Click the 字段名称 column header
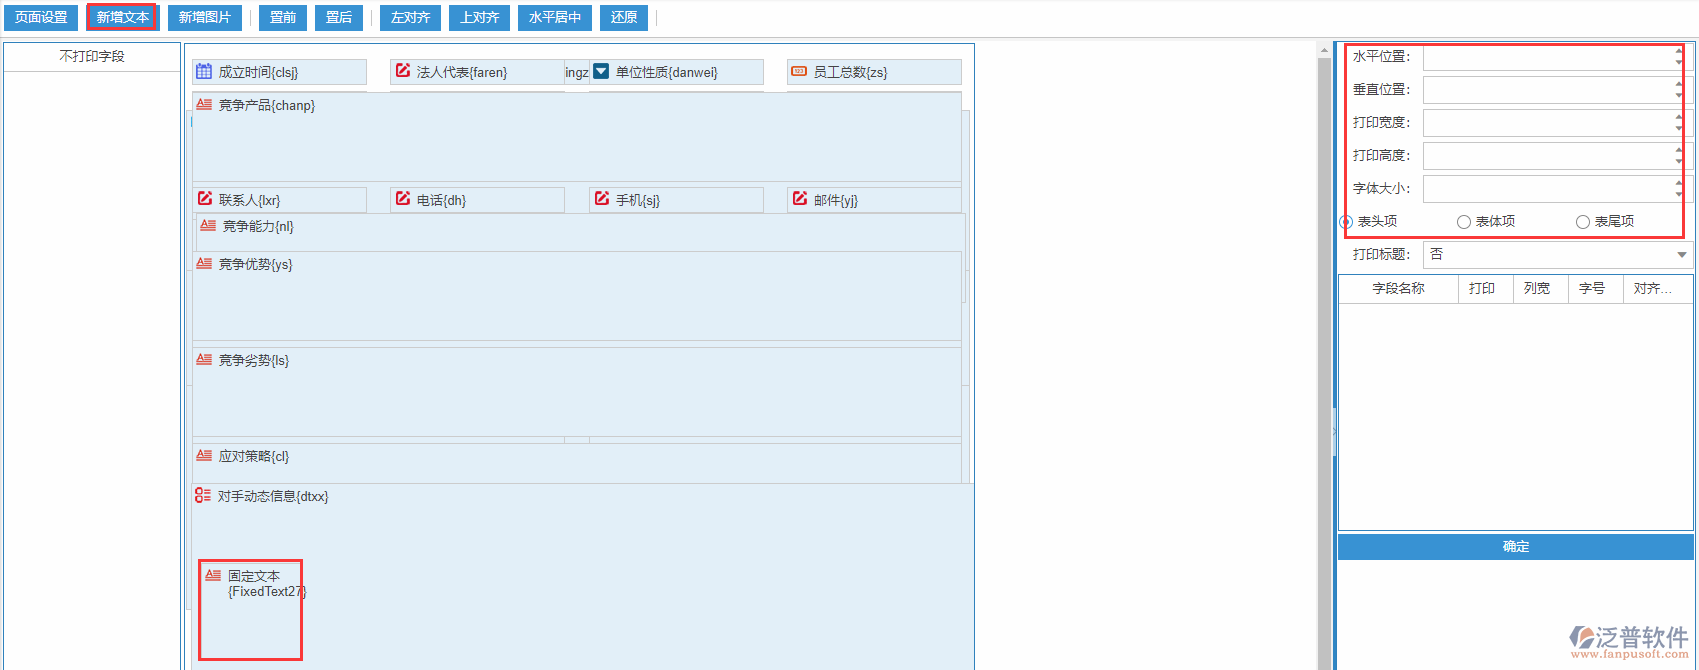 1398,288
